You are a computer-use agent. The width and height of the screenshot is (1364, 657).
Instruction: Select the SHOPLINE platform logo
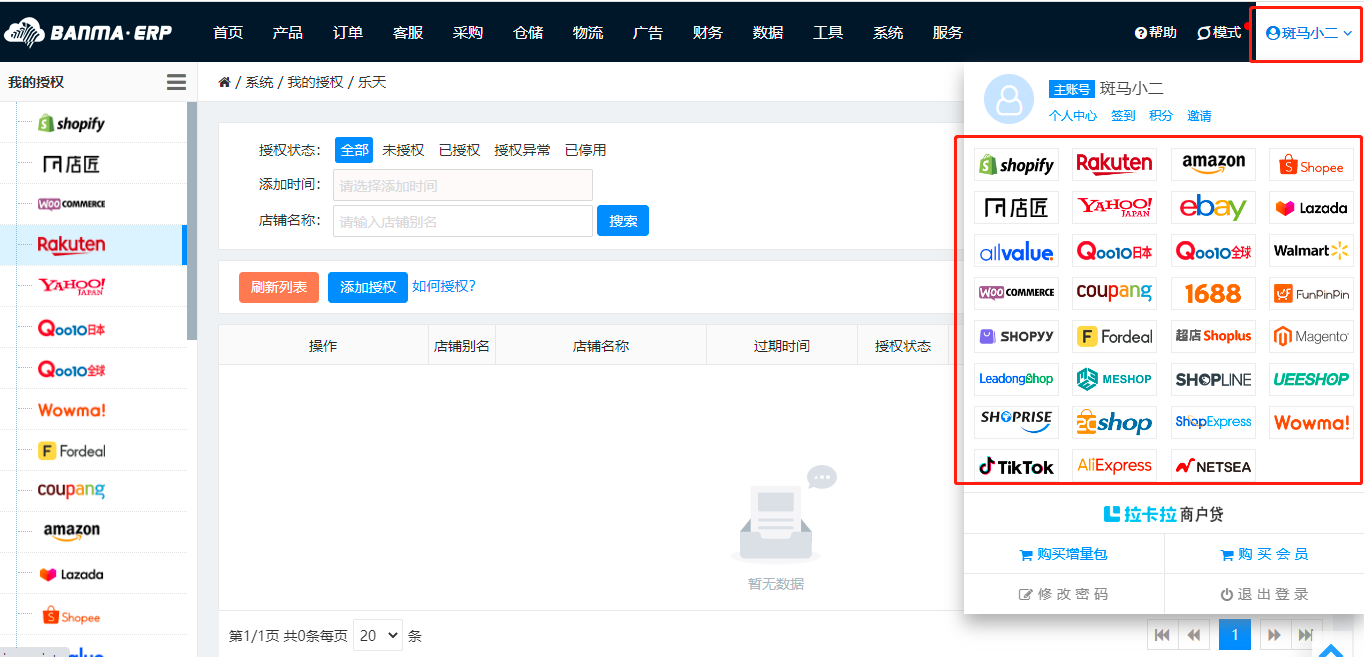1213,379
